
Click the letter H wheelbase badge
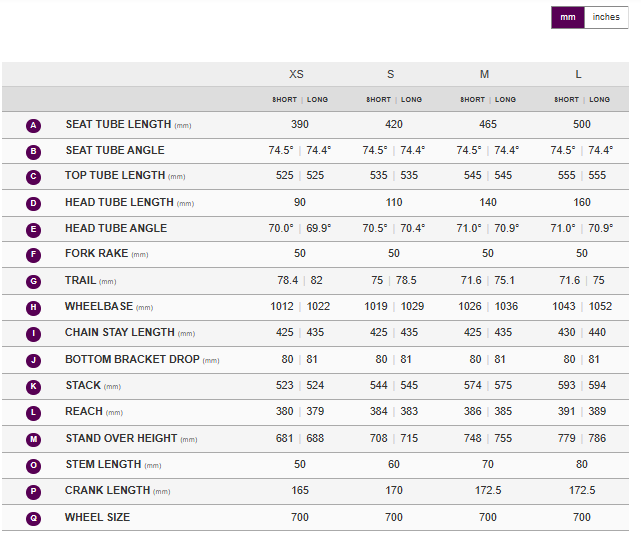pos(34,307)
